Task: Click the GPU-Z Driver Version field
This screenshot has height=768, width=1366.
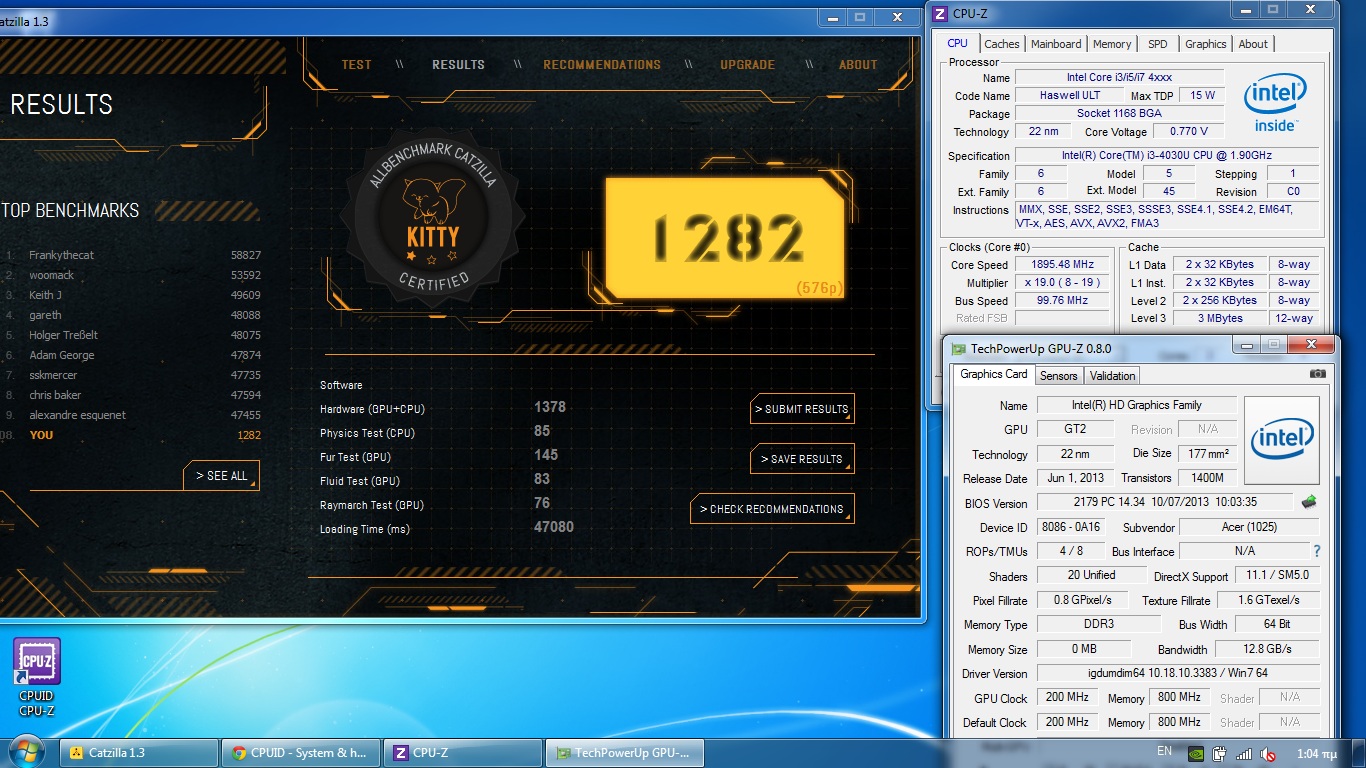Action: click(1178, 673)
